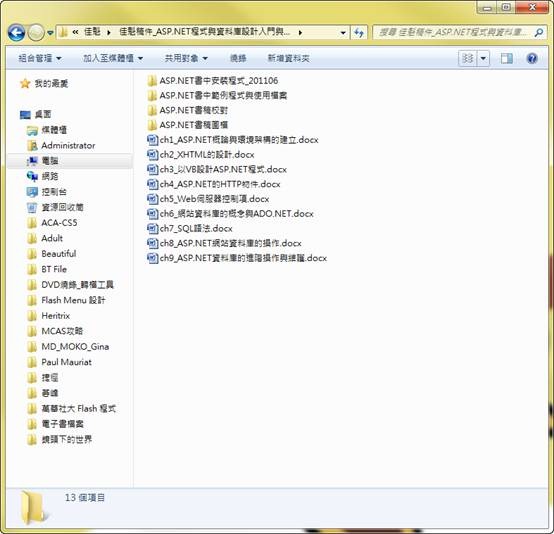Screen dimensions: 554x534
Task: Select file ch8_ASP.NET網站資料庫的操作.docx
Action: [x=224, y=243]
